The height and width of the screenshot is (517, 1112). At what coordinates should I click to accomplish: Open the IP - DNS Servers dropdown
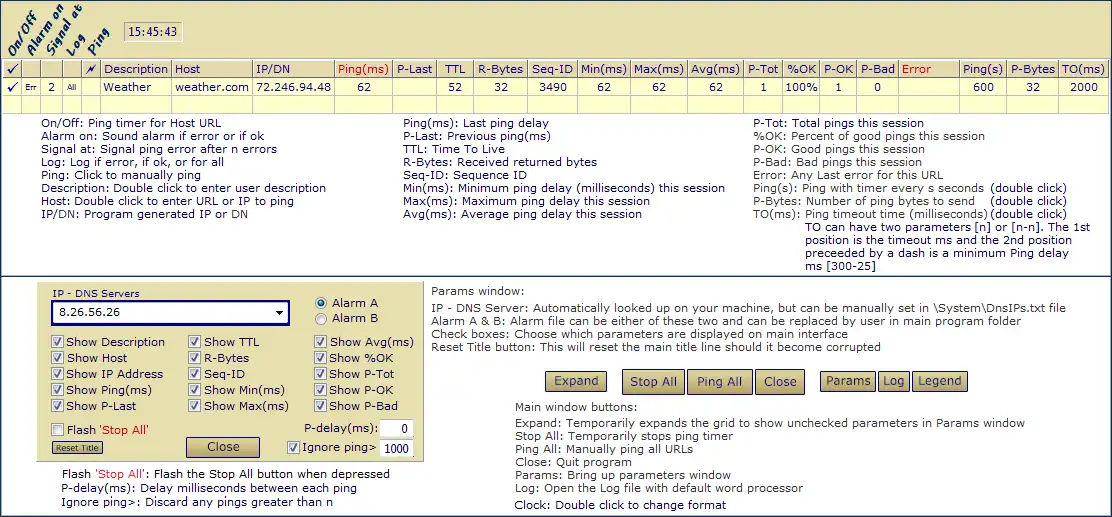(x=281, y=313)
